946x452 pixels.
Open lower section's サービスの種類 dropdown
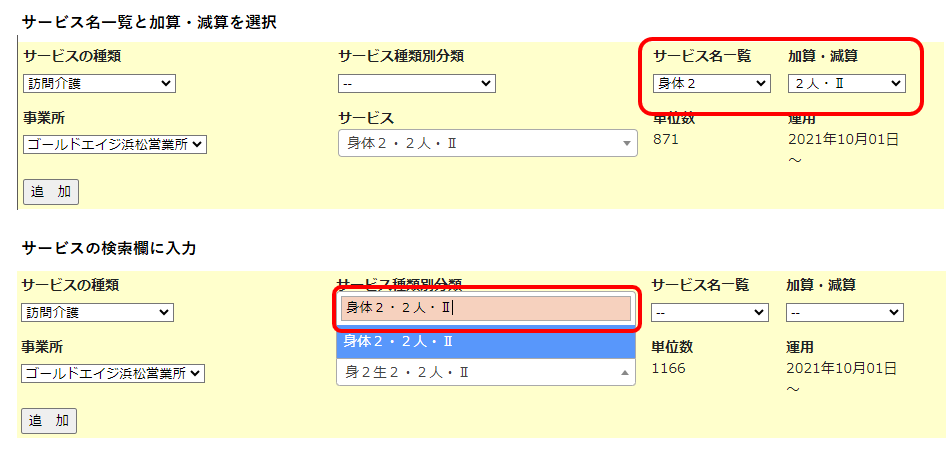tap(98, 313)
